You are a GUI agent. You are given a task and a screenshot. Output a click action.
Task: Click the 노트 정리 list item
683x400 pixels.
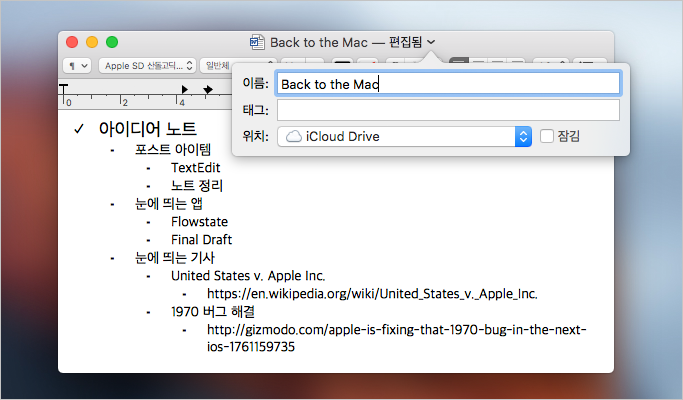[x=197, y=186]
